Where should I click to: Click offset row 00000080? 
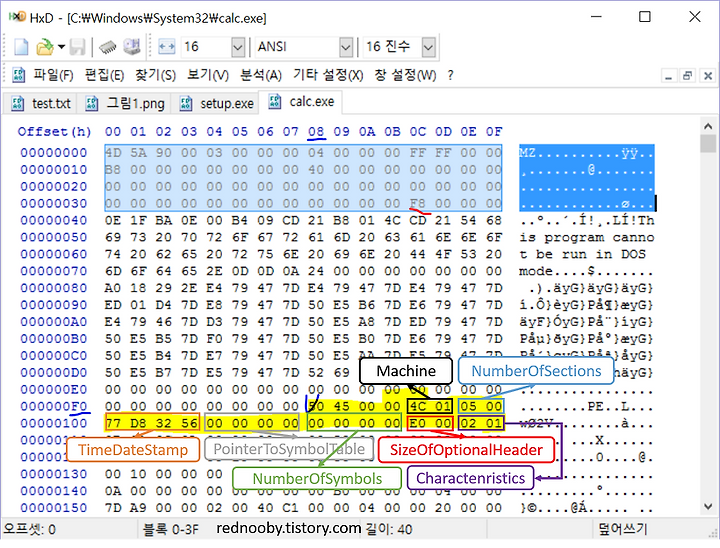coord(53,288)
